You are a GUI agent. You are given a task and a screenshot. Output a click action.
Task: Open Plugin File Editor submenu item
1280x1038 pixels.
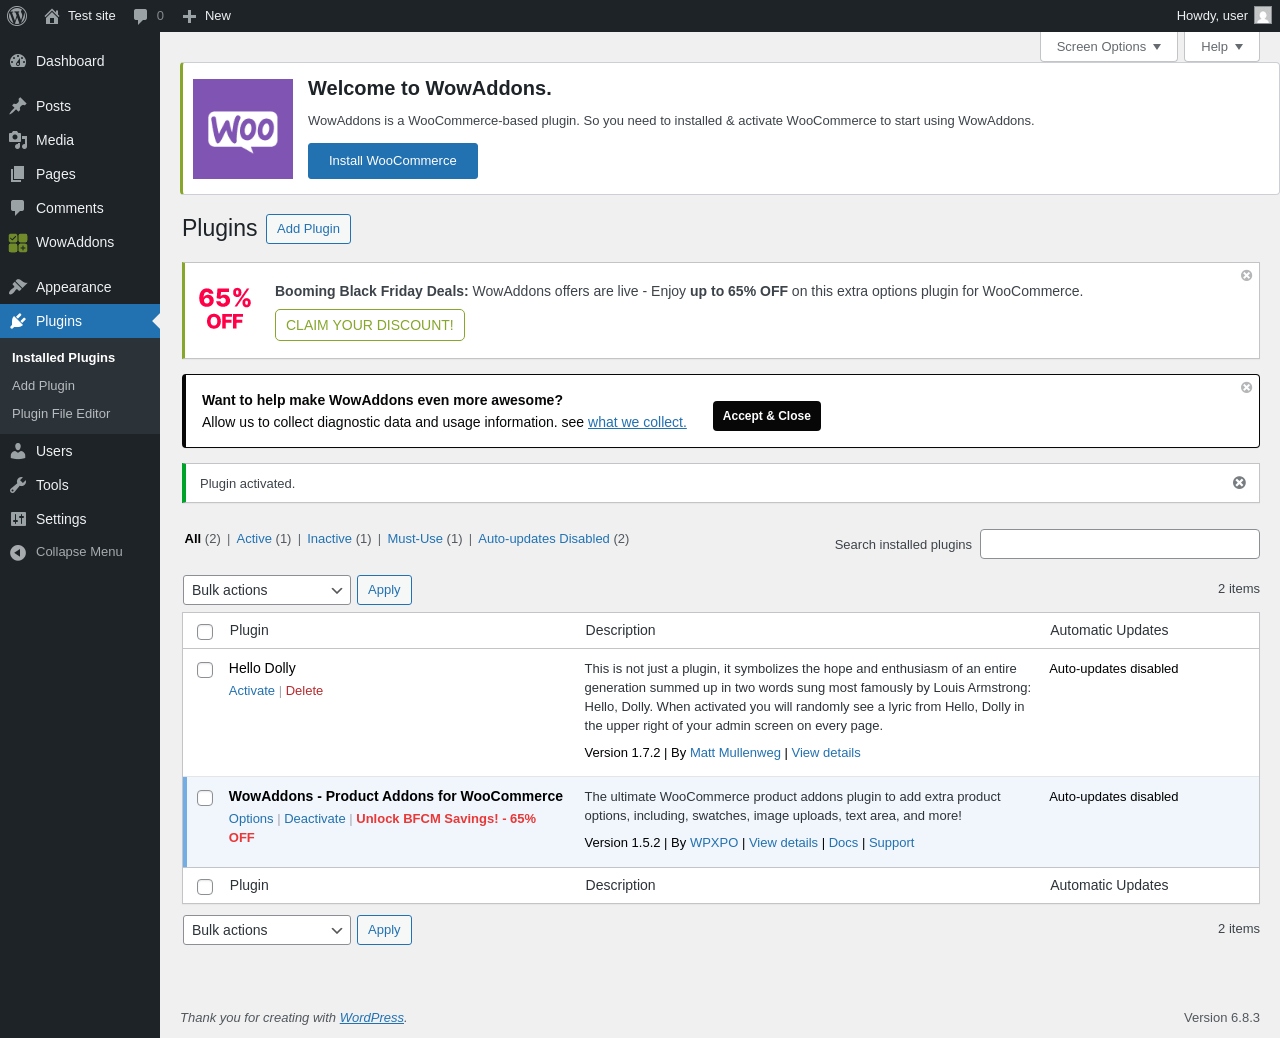[x=61, y=413]
